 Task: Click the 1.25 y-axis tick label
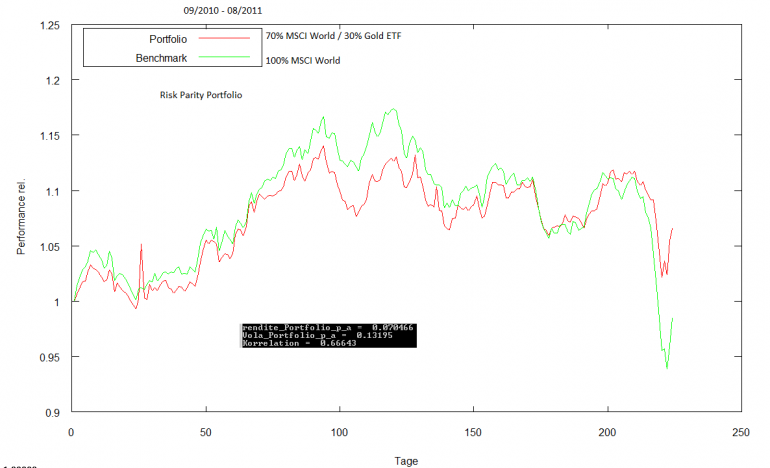click(x=50, y=26)
